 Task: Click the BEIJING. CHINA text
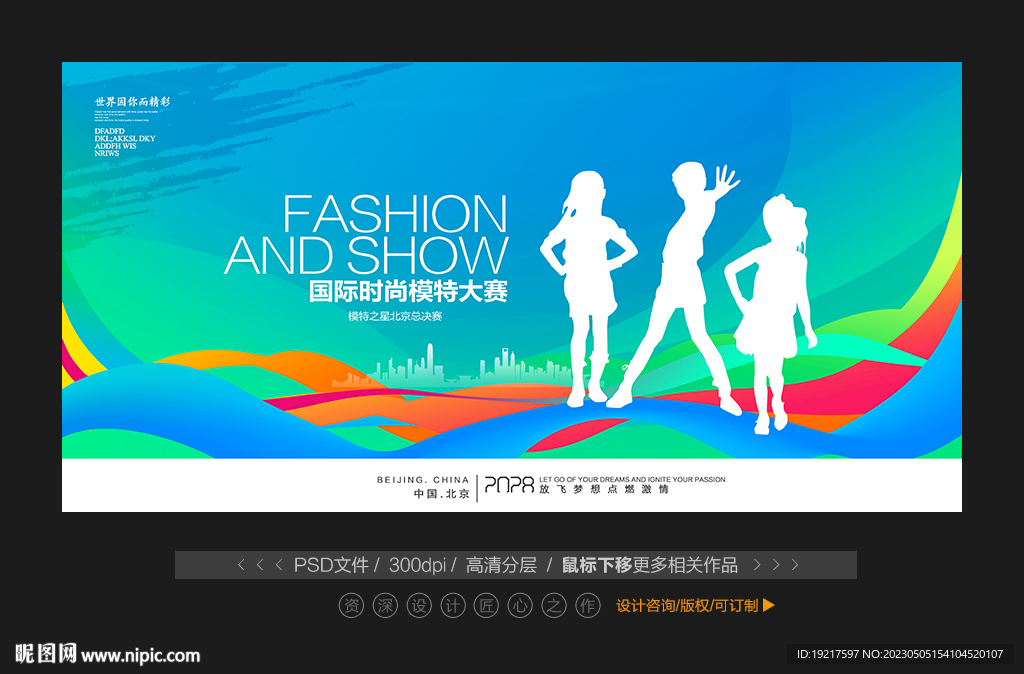[423, 479]
